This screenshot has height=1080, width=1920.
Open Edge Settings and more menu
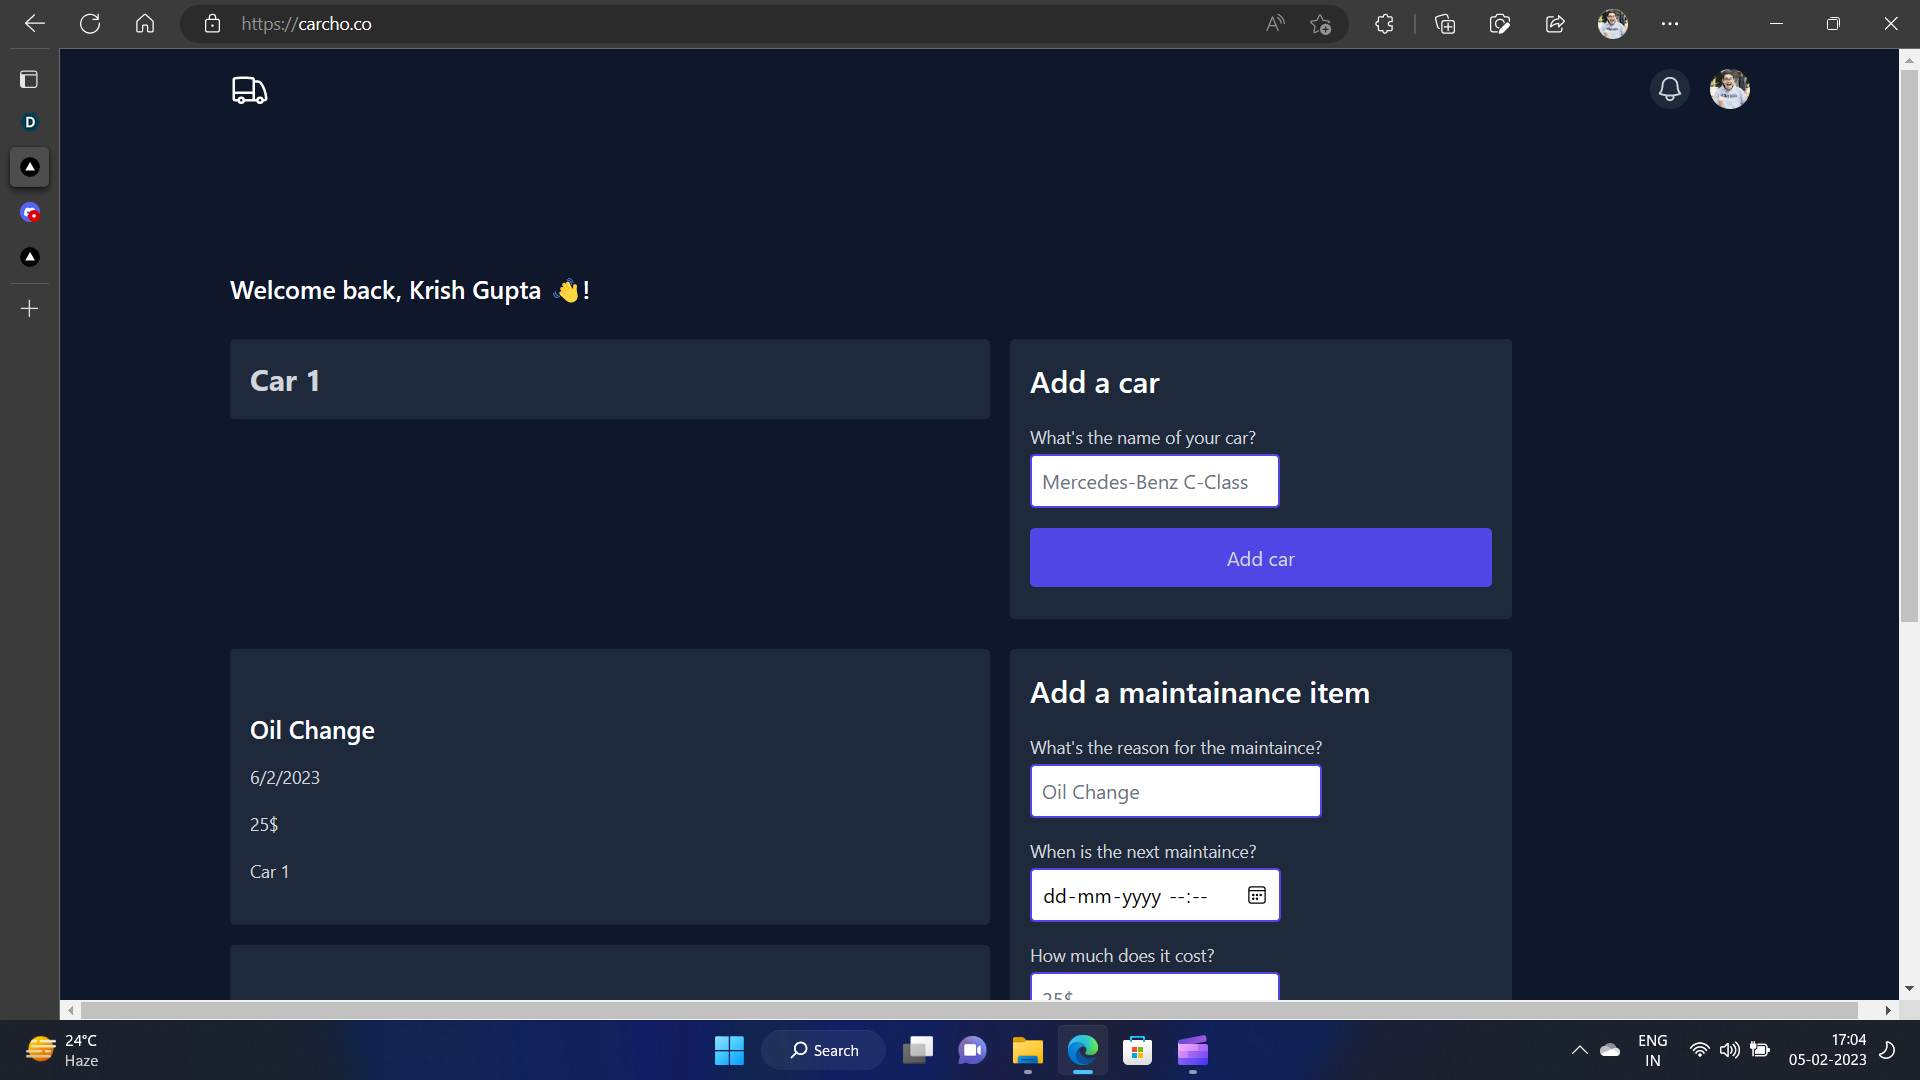[1669, 24]
